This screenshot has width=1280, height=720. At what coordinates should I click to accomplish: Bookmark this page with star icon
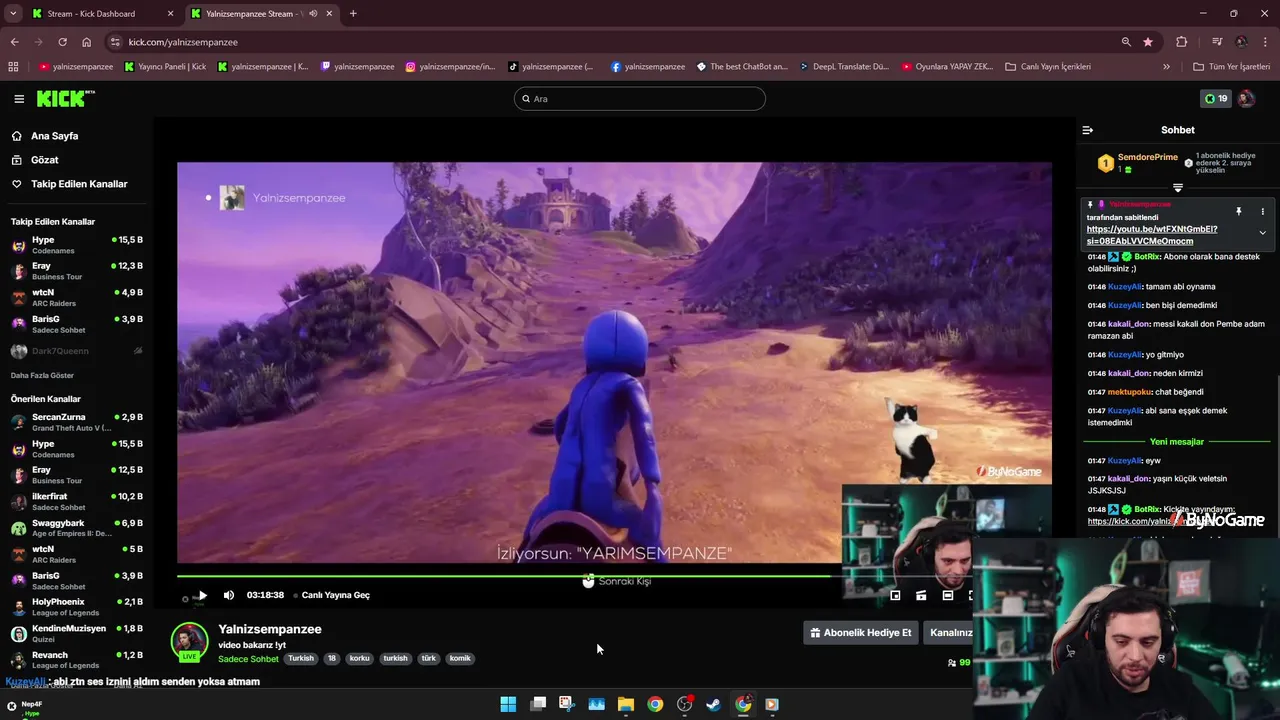coord(1148,42)
